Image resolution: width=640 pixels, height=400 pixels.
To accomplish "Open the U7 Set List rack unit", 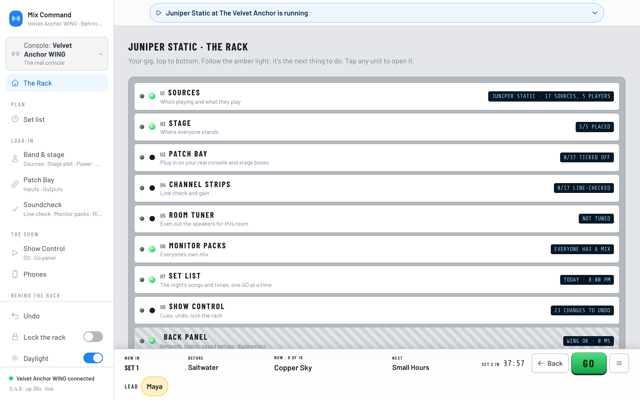I will pyautogui.click(x=376, y=280).
